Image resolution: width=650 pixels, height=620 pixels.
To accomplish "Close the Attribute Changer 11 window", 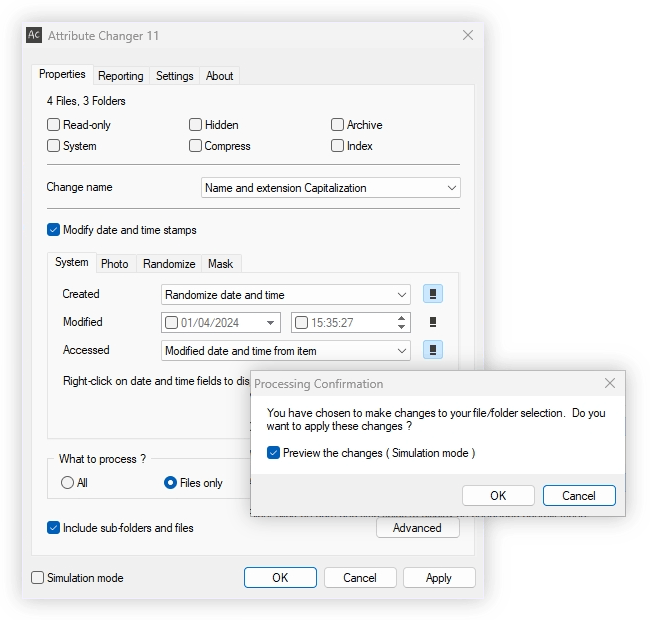I will [x=468, y=35].
